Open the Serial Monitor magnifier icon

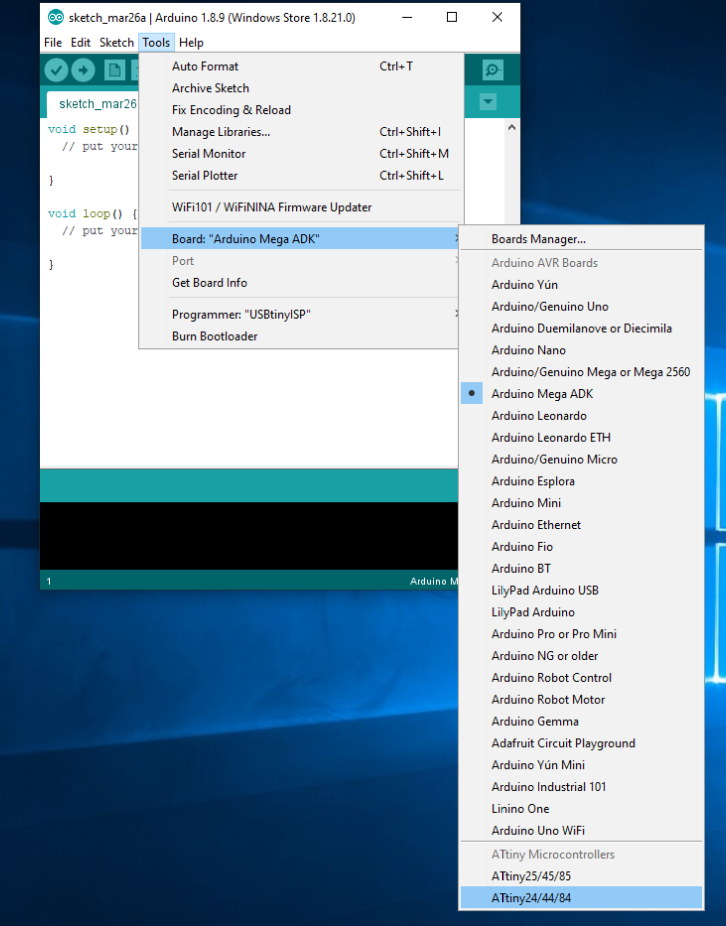pyautogui.click(x=493, y=70)
